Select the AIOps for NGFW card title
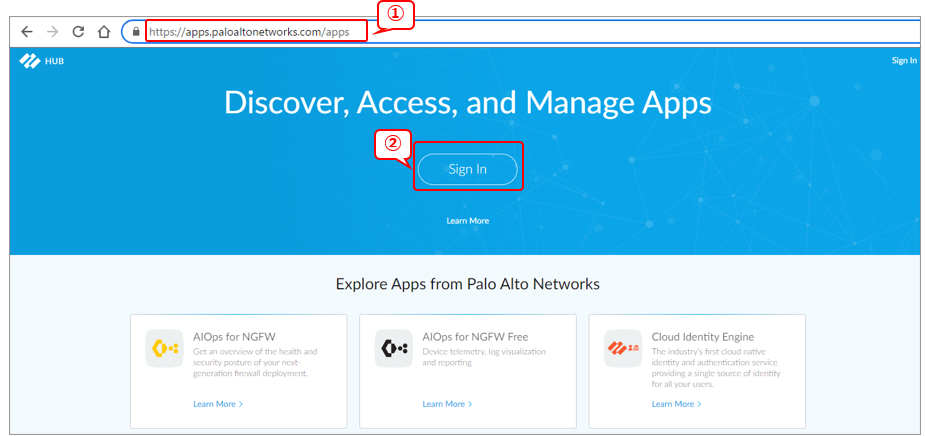Image resolution: width=925 pixels, height=436 pixels. (x=233, y=337)
